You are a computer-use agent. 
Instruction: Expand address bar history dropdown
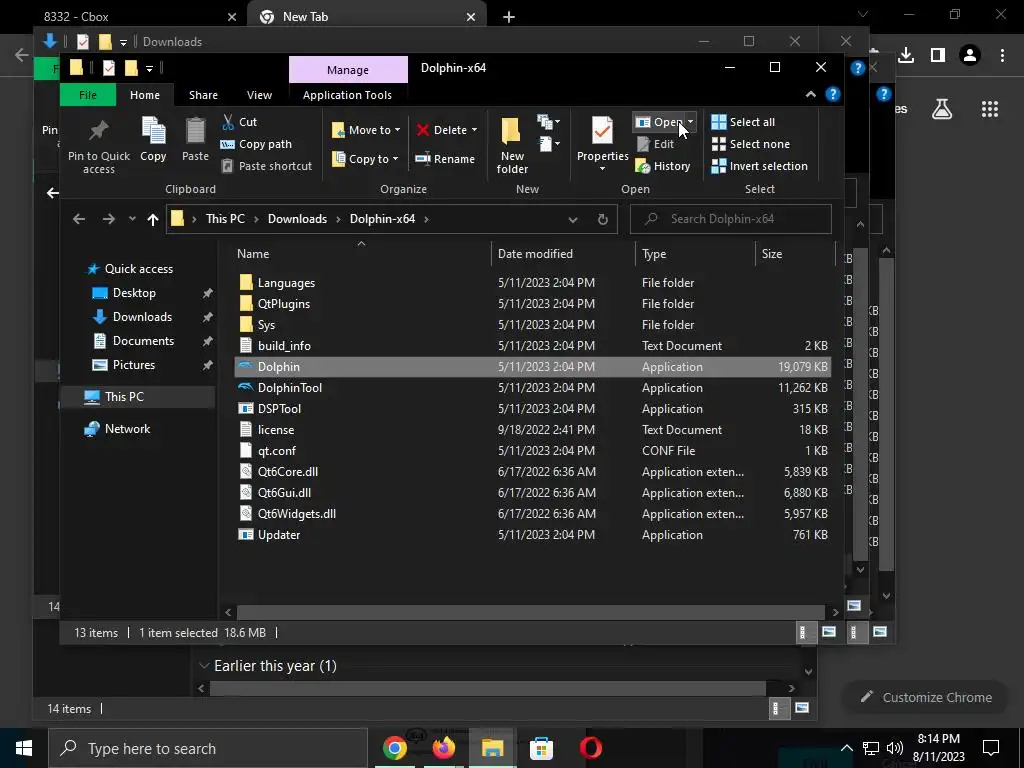(x=573, y=219)
